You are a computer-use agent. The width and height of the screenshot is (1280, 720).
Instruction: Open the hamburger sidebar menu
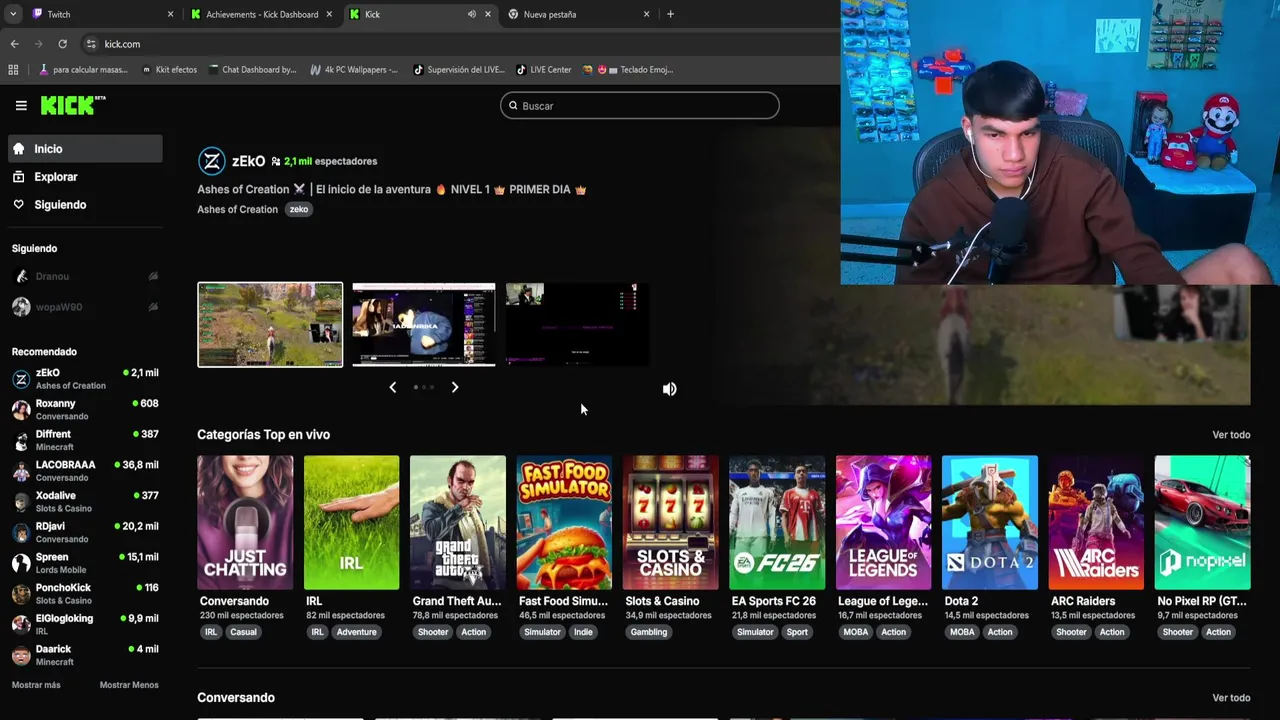pyautogui.click(x=21, y=105)
